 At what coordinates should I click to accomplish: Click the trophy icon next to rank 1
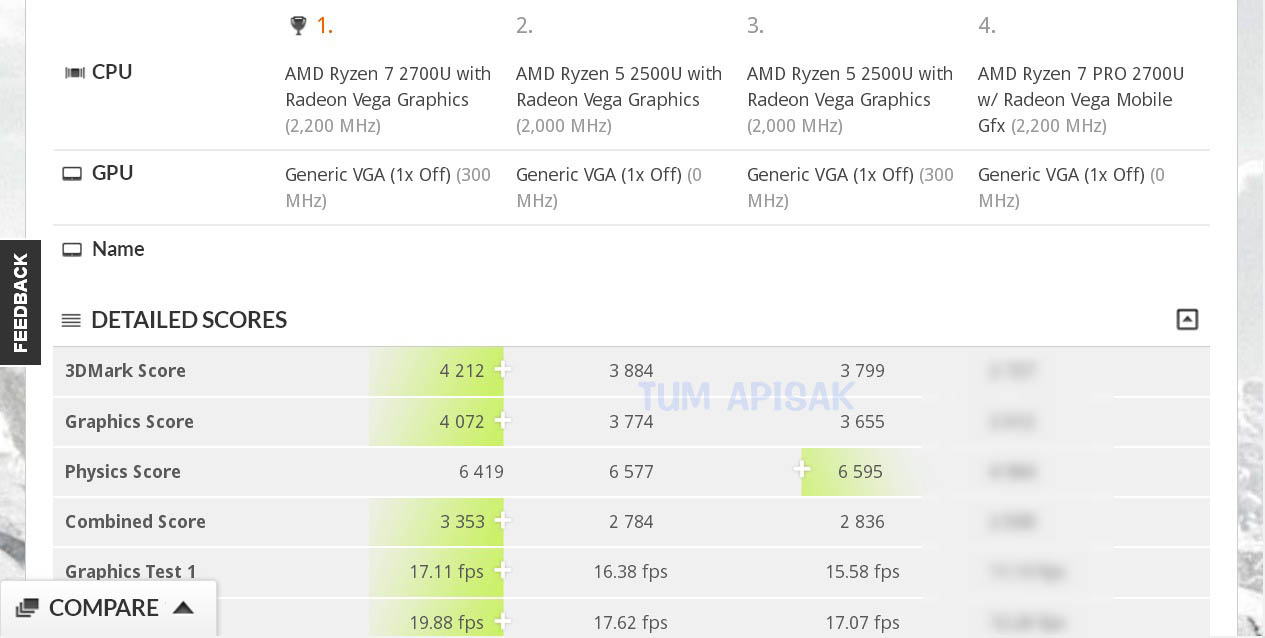(x=297, y=26)
